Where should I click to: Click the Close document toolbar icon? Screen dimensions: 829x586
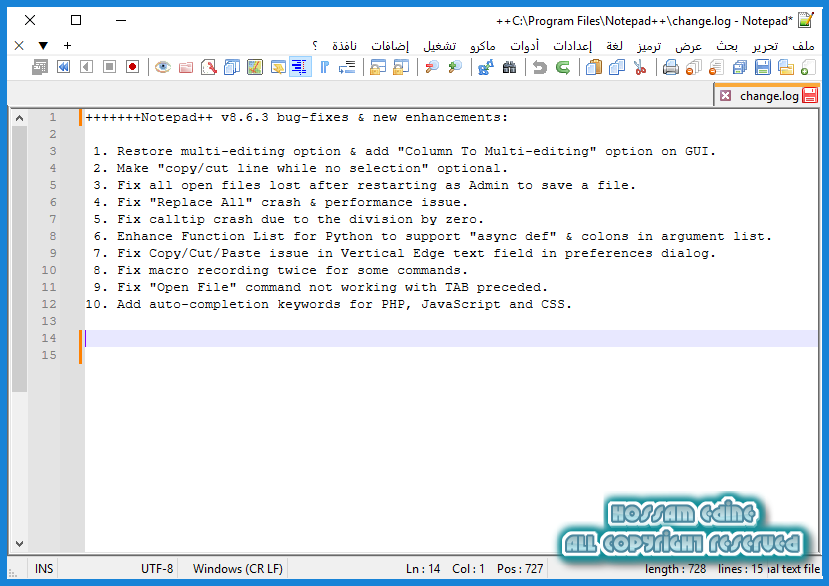(x=716, y=67)
